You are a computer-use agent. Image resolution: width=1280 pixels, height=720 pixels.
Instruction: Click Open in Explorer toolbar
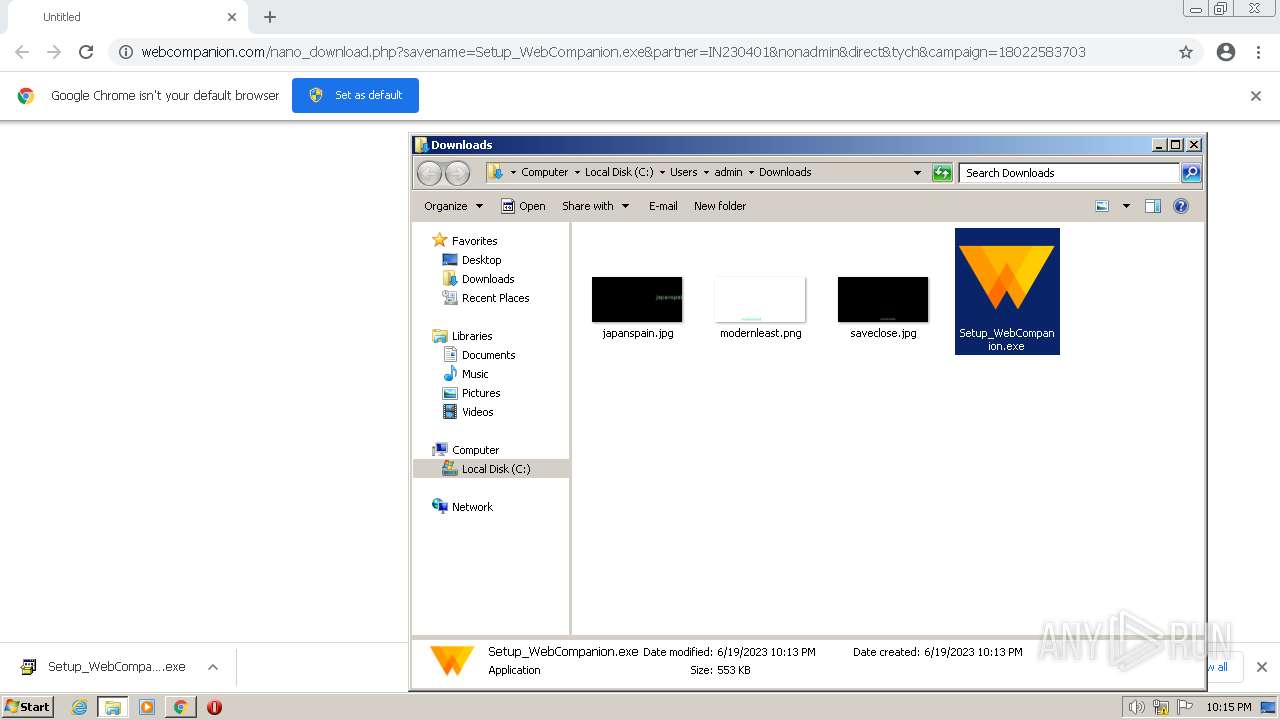tap(523, 206)
